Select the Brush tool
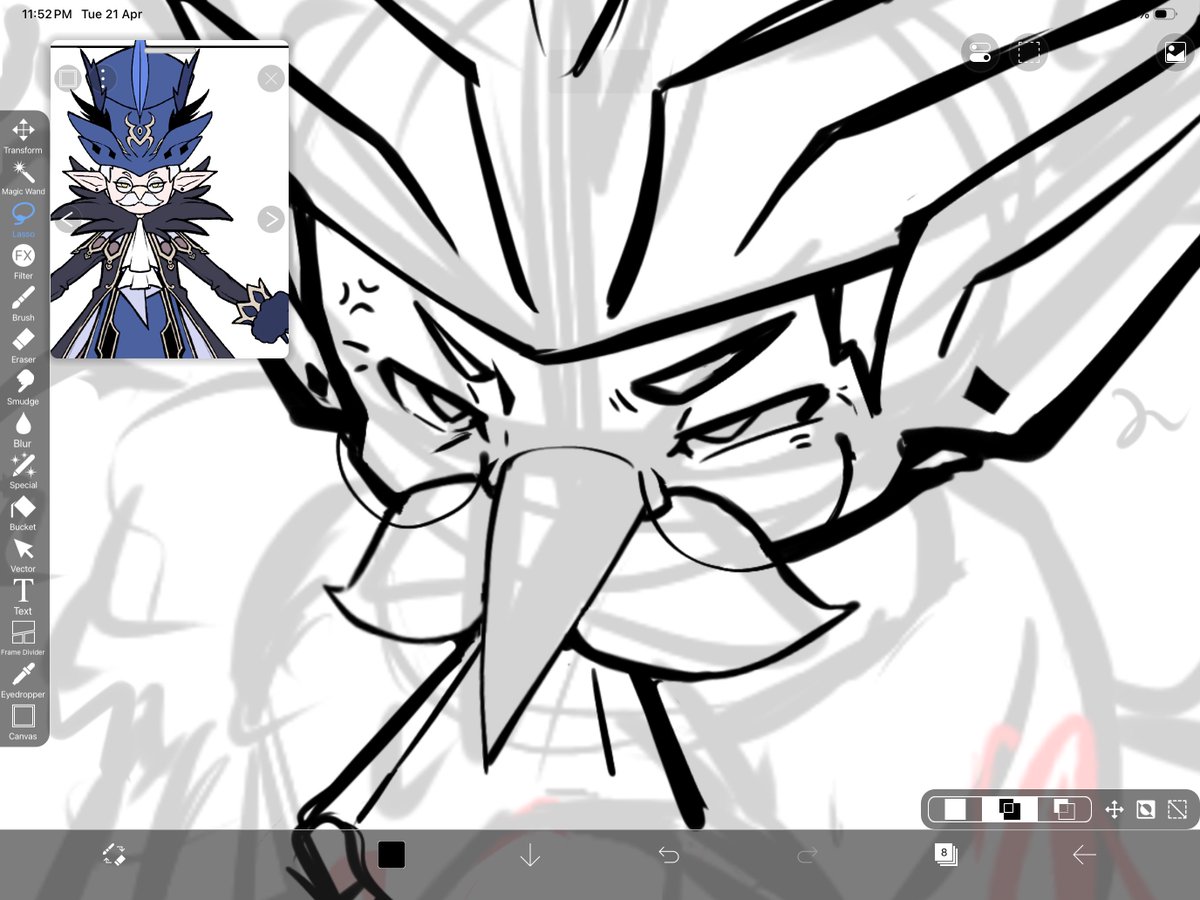The height and width of the screenshot is (900, 1200). pyautogui.click(x=23, y=303)
